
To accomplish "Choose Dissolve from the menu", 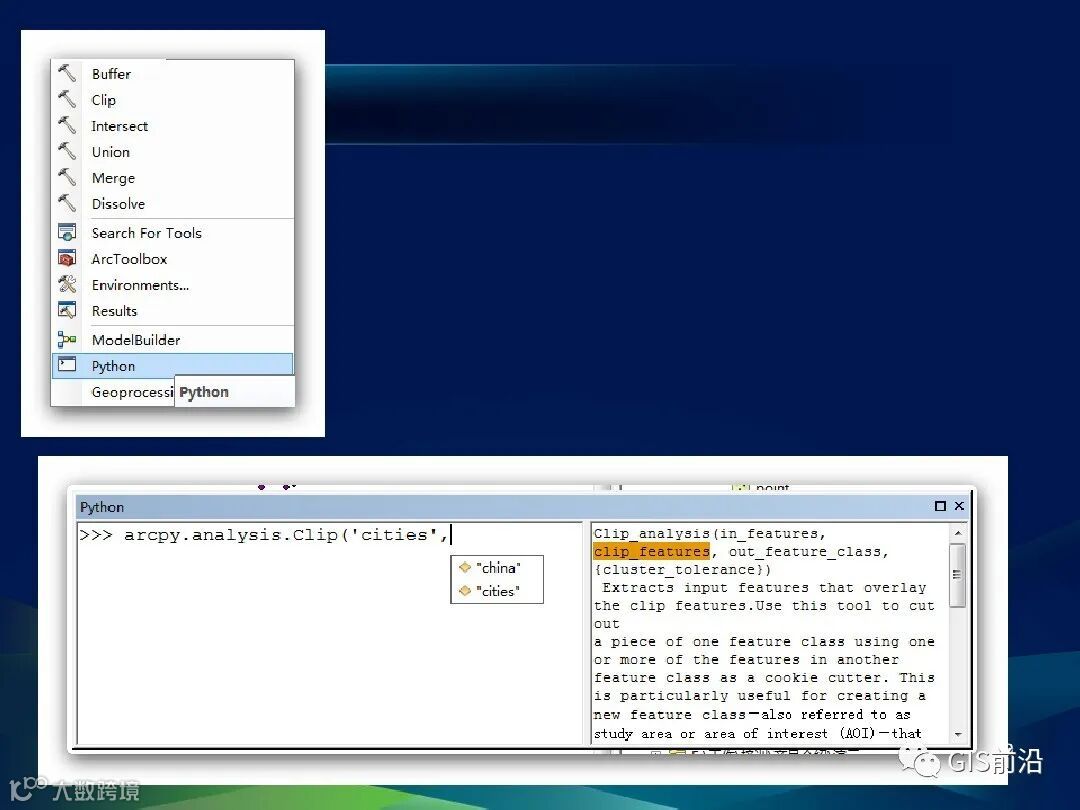I will click(x=173, y=205).
